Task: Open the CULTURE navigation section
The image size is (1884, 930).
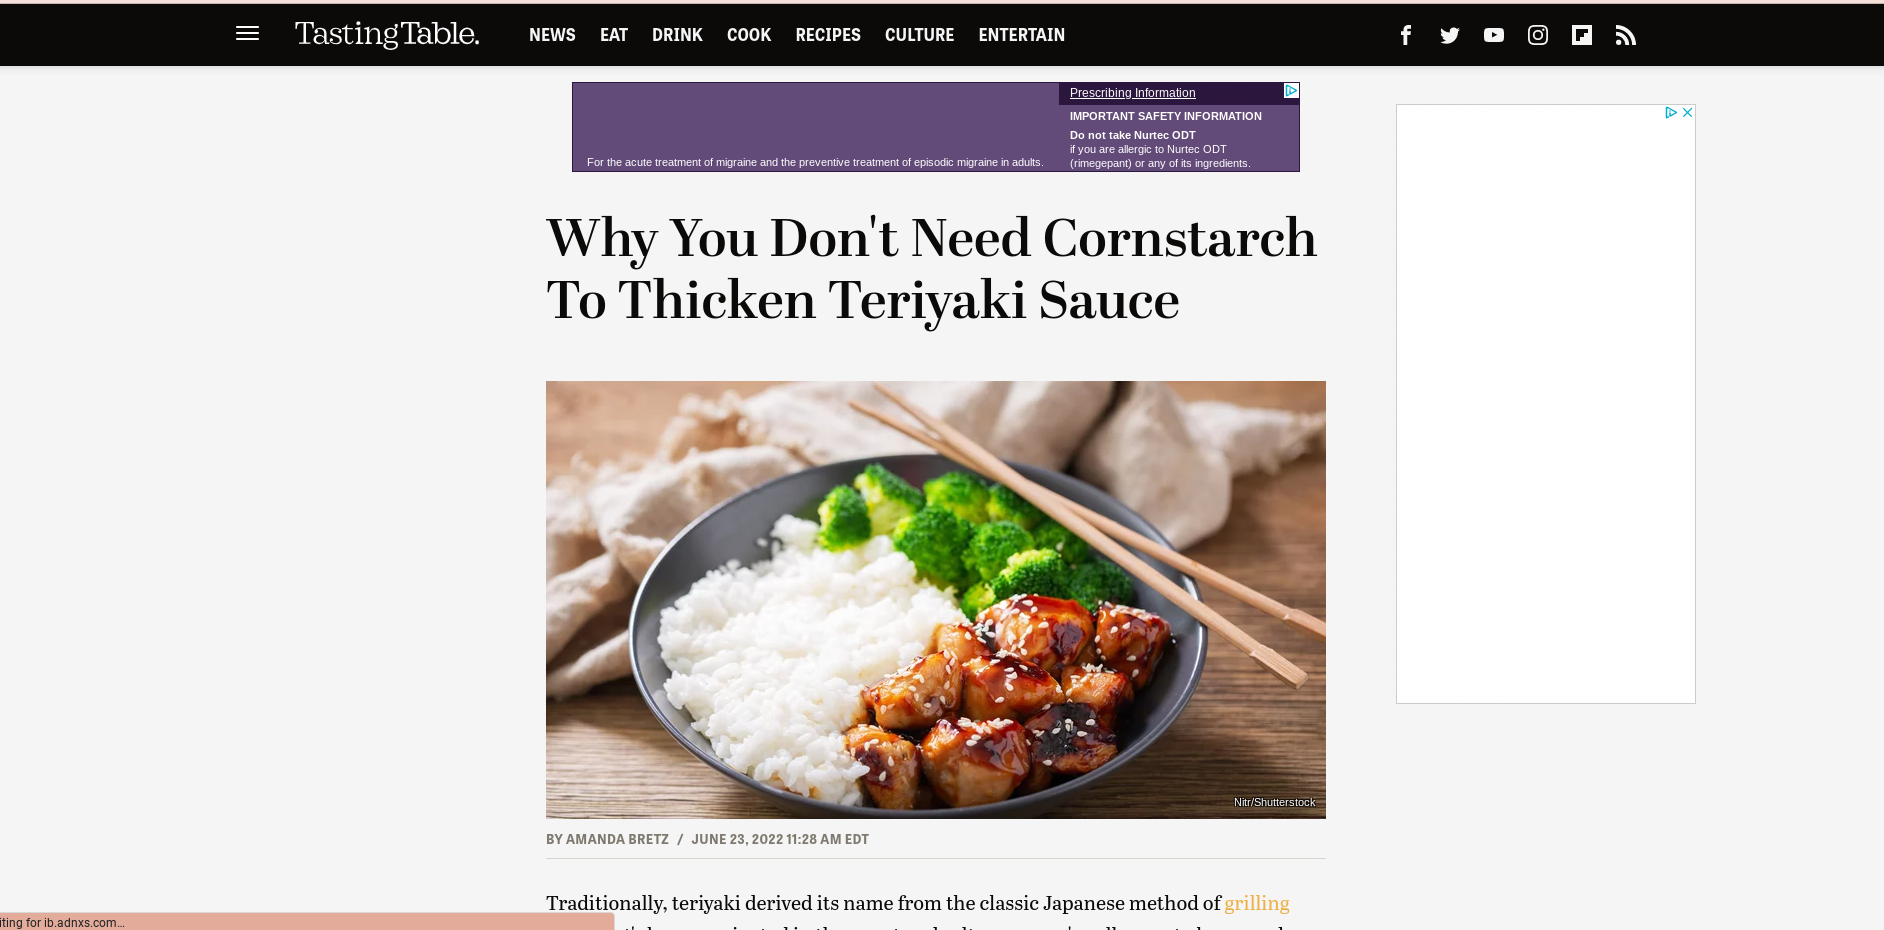Action: 919,35
